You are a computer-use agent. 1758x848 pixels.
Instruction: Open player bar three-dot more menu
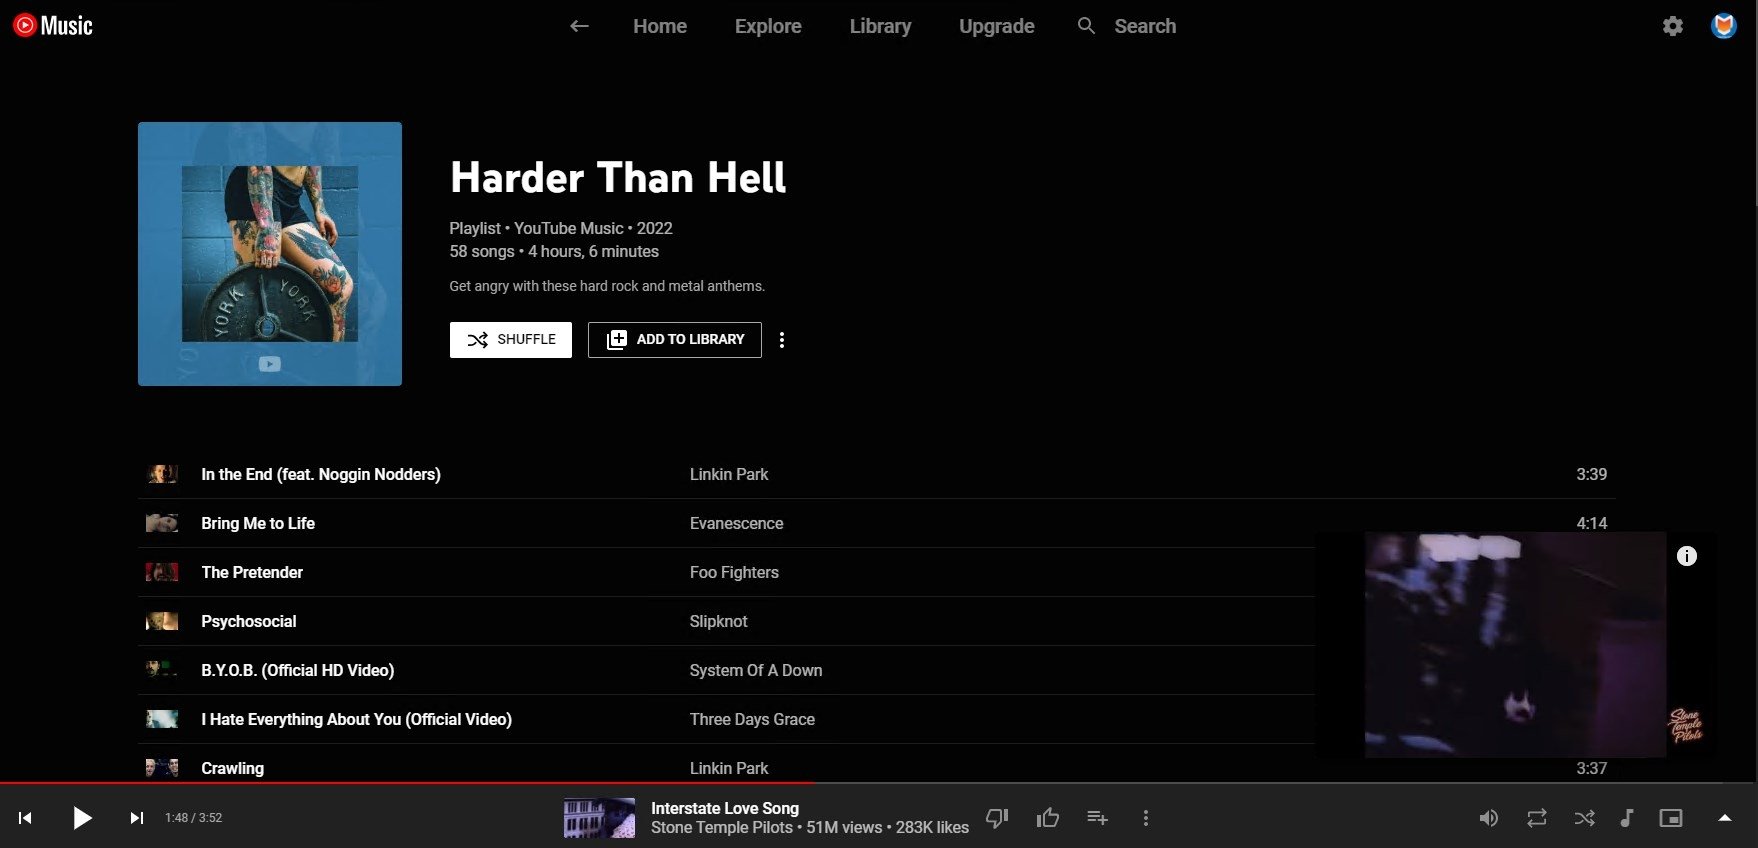click(1146, 818)
